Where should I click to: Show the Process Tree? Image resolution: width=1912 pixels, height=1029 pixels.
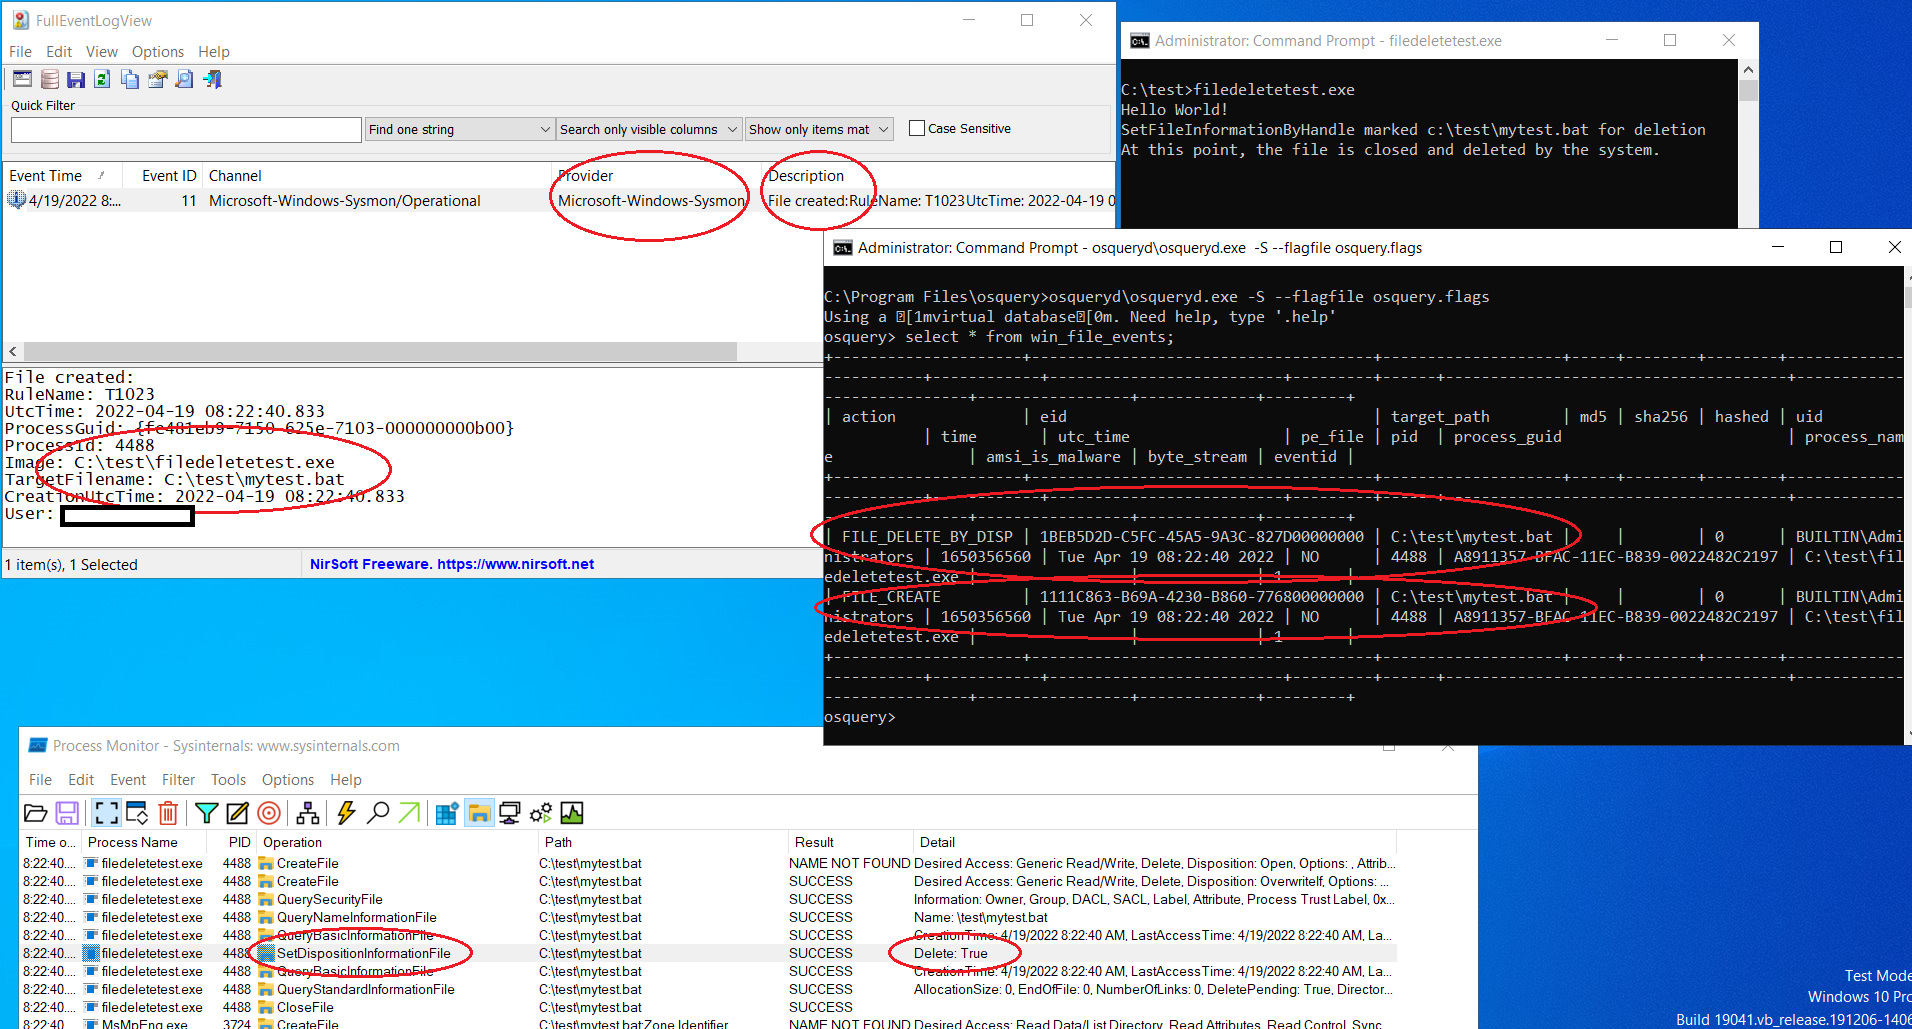coord(307,813)
